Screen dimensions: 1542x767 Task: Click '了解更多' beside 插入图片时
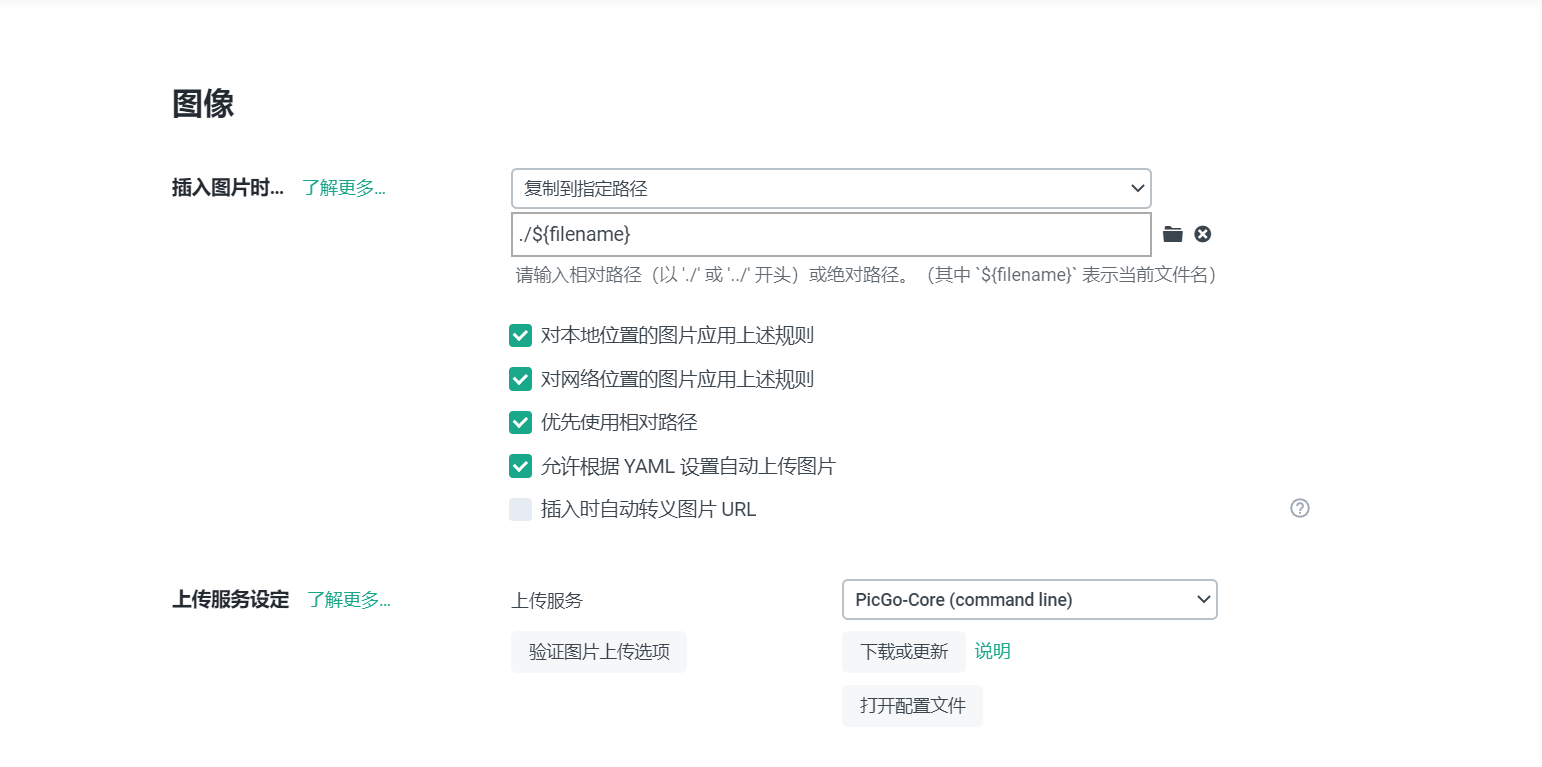(343, 187)
